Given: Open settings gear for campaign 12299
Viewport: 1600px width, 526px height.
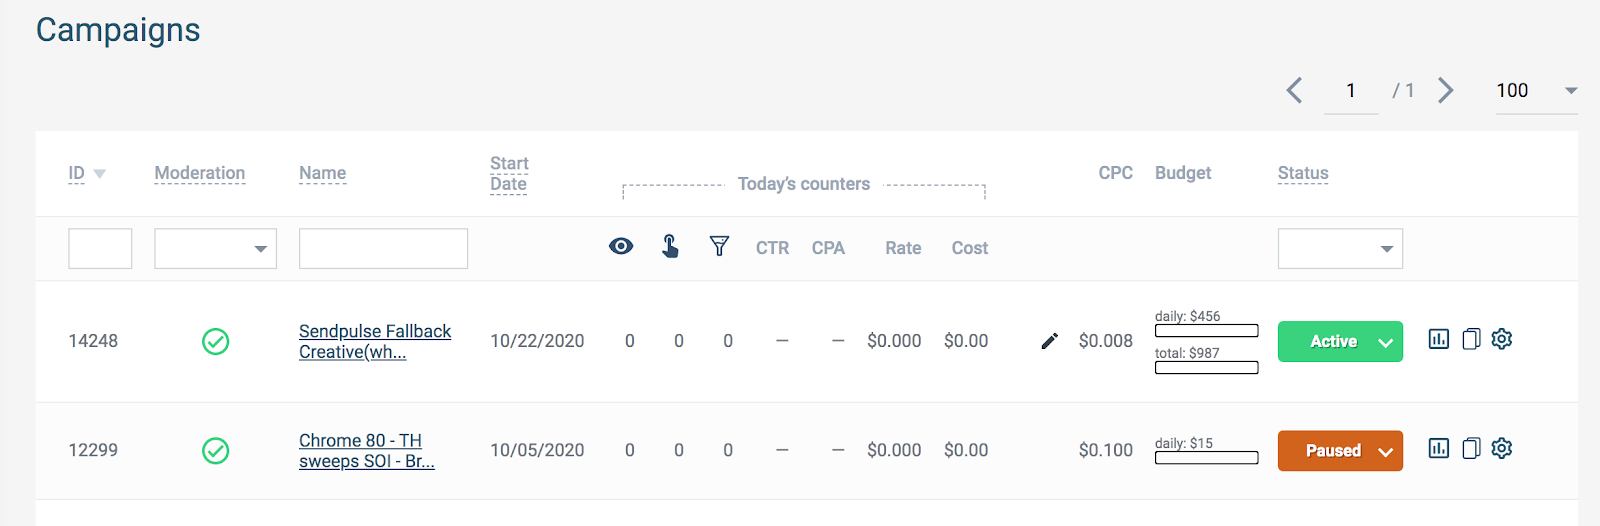Looking at the screenshot, I should point(1501,448).
